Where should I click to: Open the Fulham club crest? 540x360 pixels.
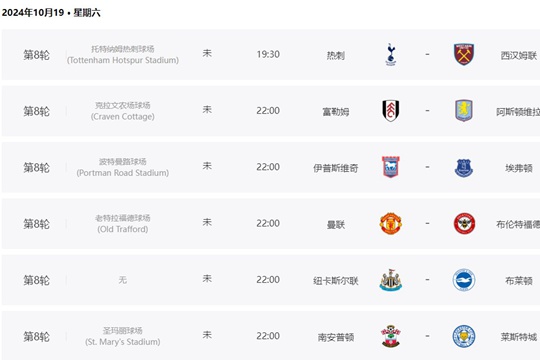click(x=391, y=111)
